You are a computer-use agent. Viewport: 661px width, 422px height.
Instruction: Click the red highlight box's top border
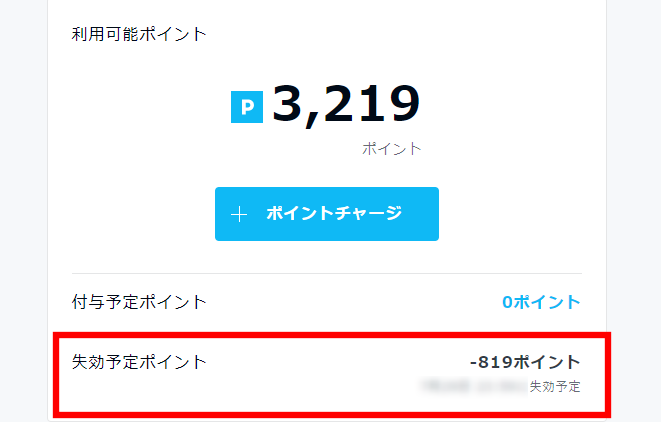point(330,335)
